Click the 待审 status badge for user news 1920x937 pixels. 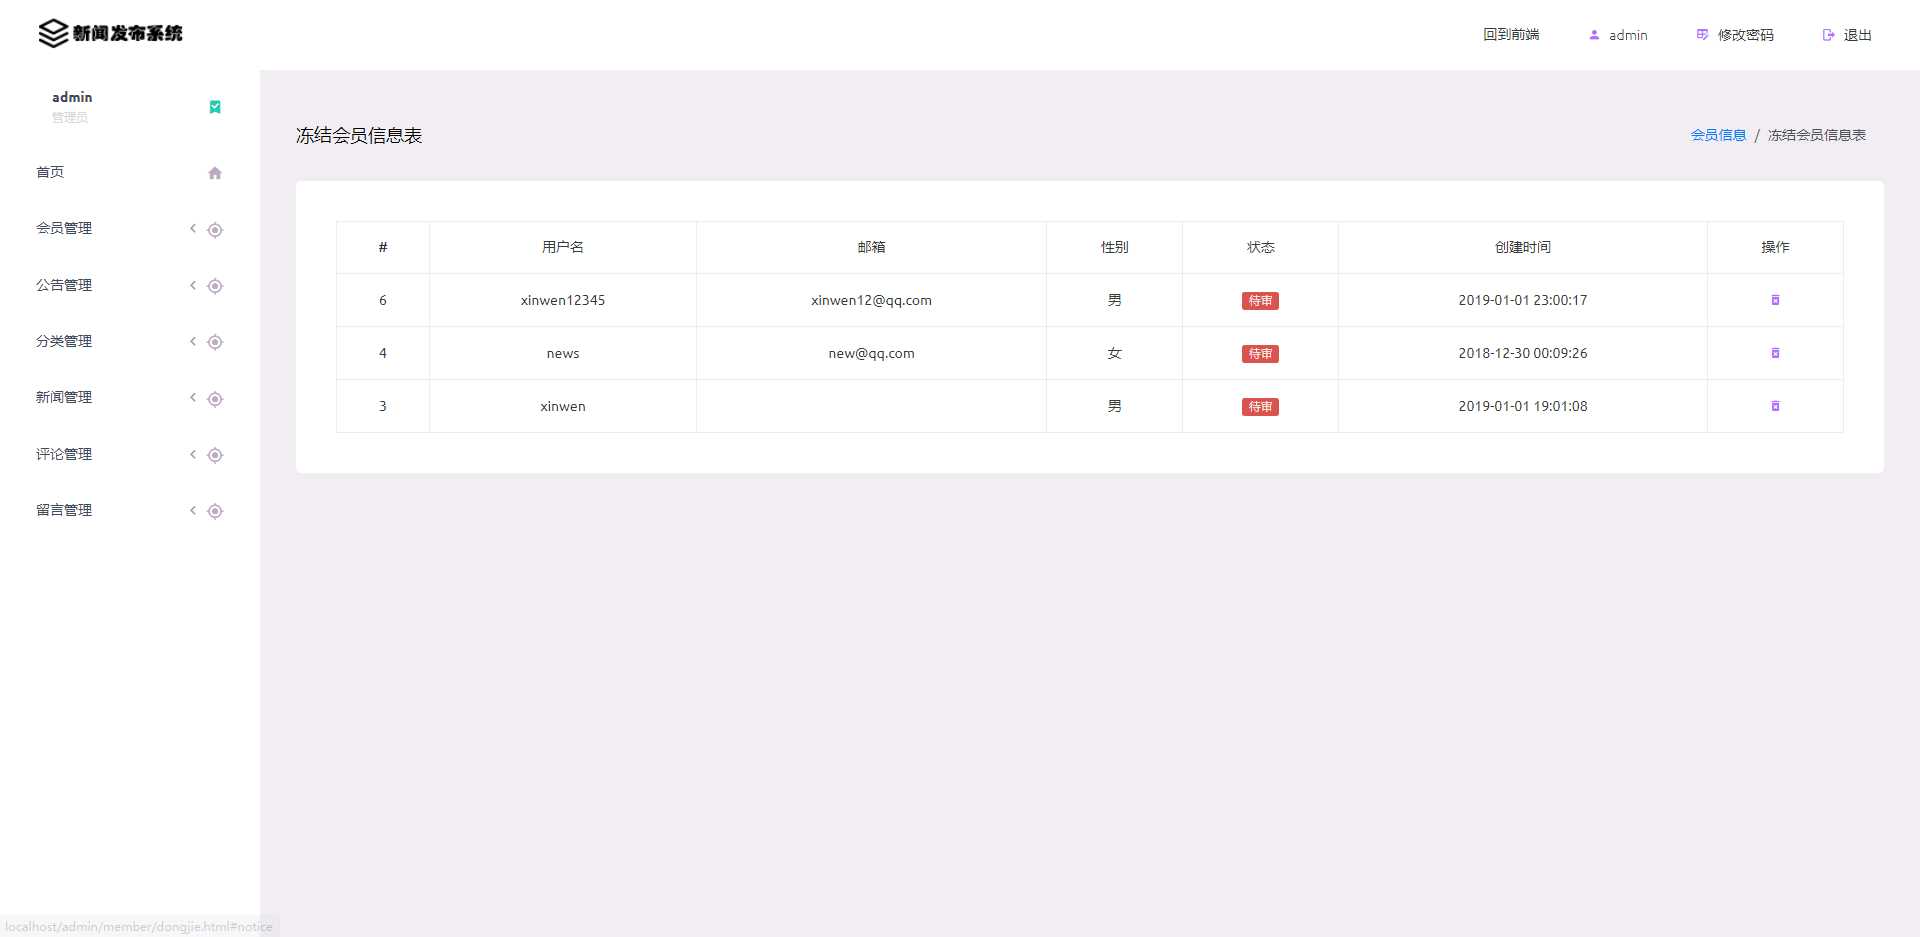[1260, 353]
